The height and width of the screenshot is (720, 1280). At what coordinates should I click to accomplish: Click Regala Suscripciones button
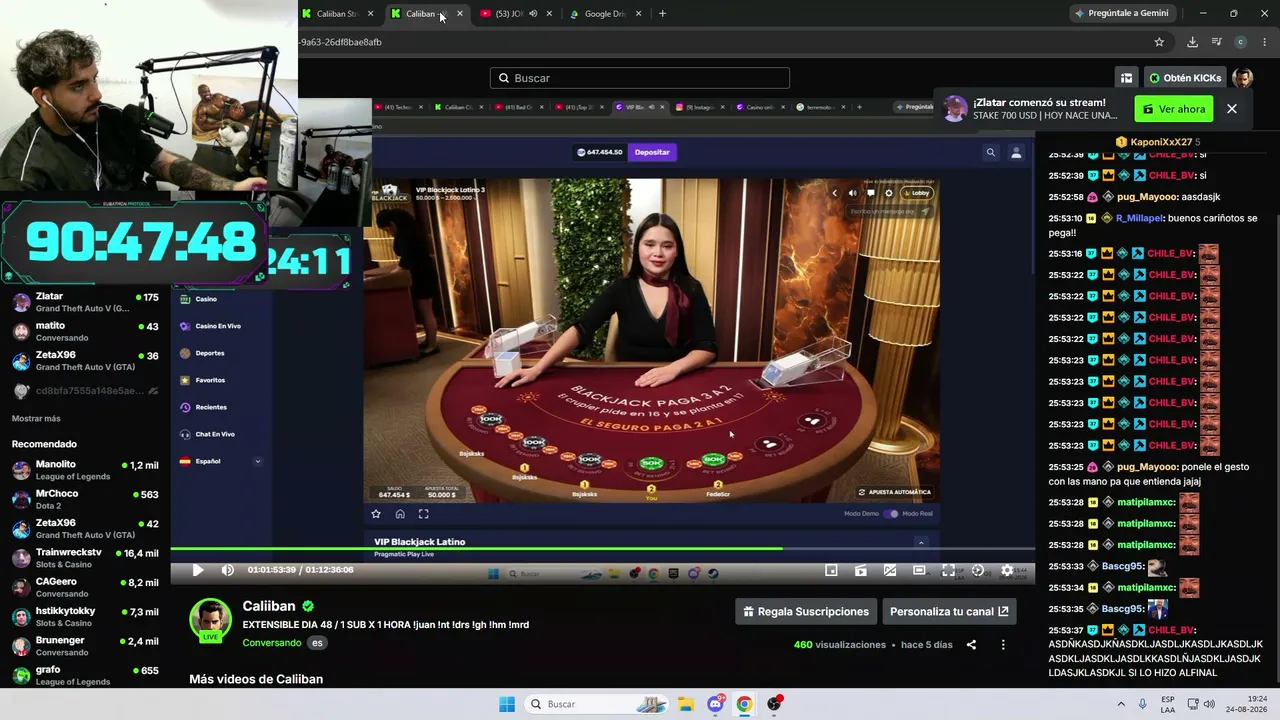pos(805,611)
